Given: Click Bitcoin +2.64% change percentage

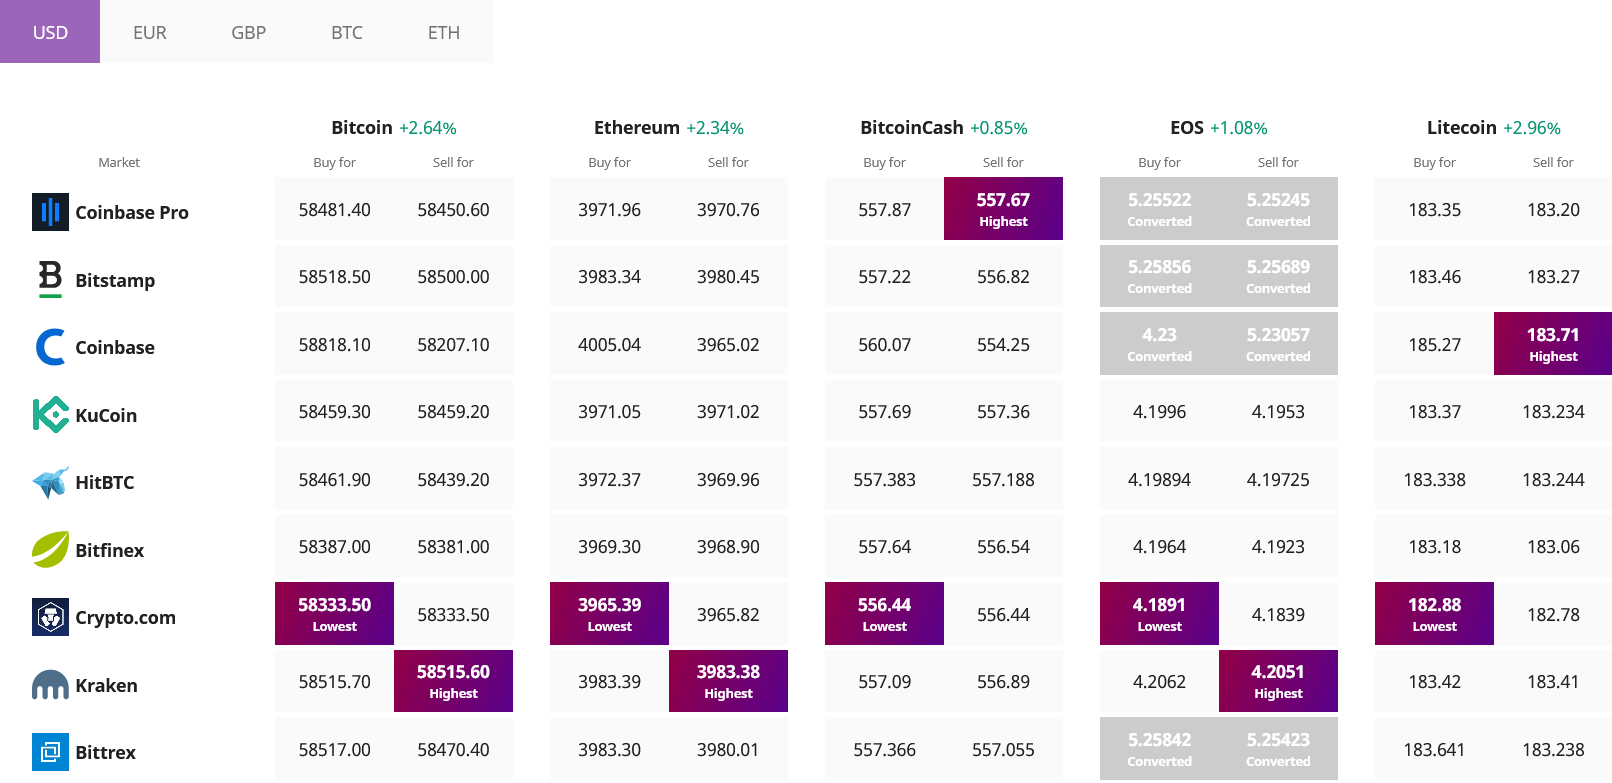Looking at the screenshot, I should [x=428, y=128].
